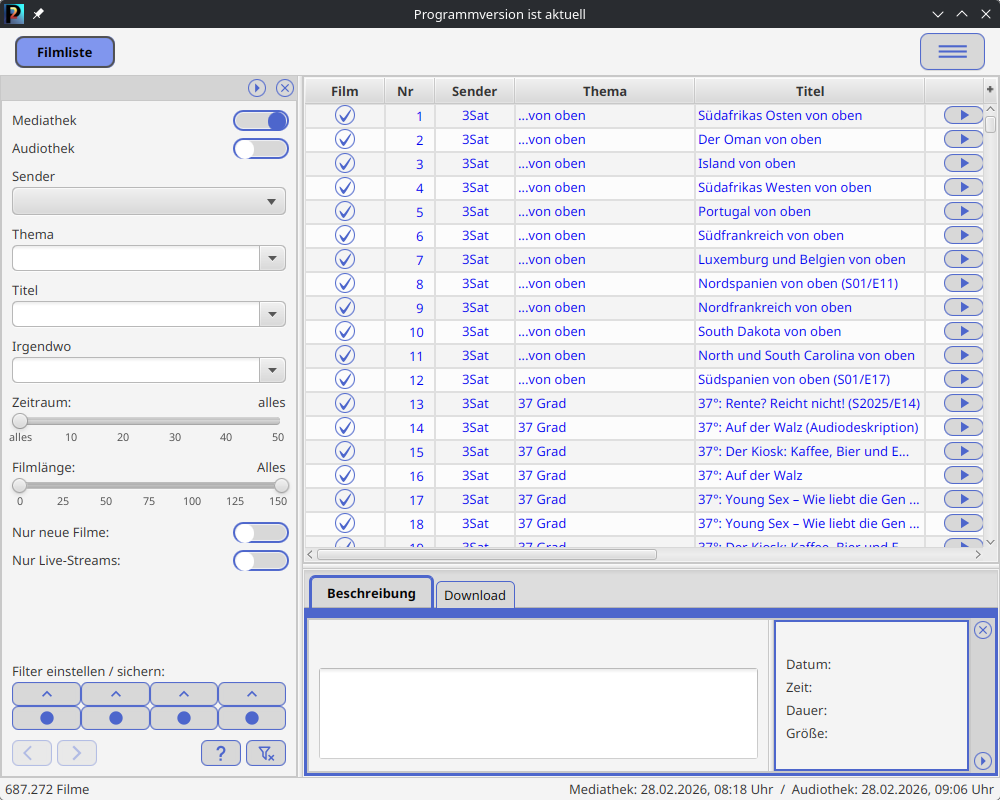Save third filter profile dot button
This screenshot has height=800, width=1000.
[x=184, y=718]
